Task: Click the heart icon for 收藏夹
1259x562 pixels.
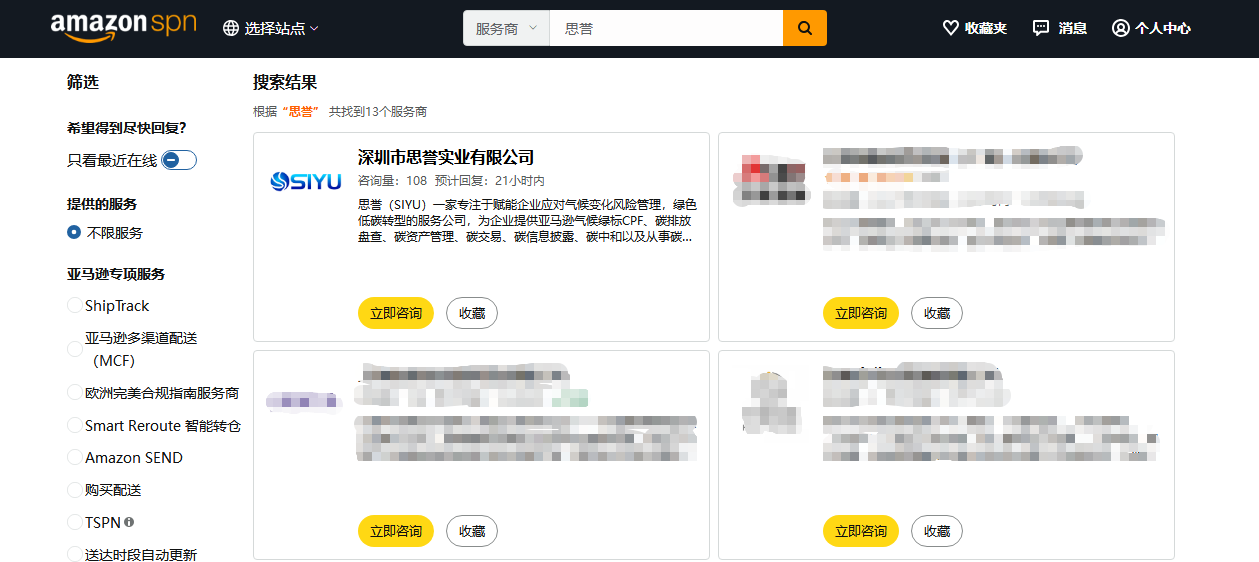Action: 951,28
